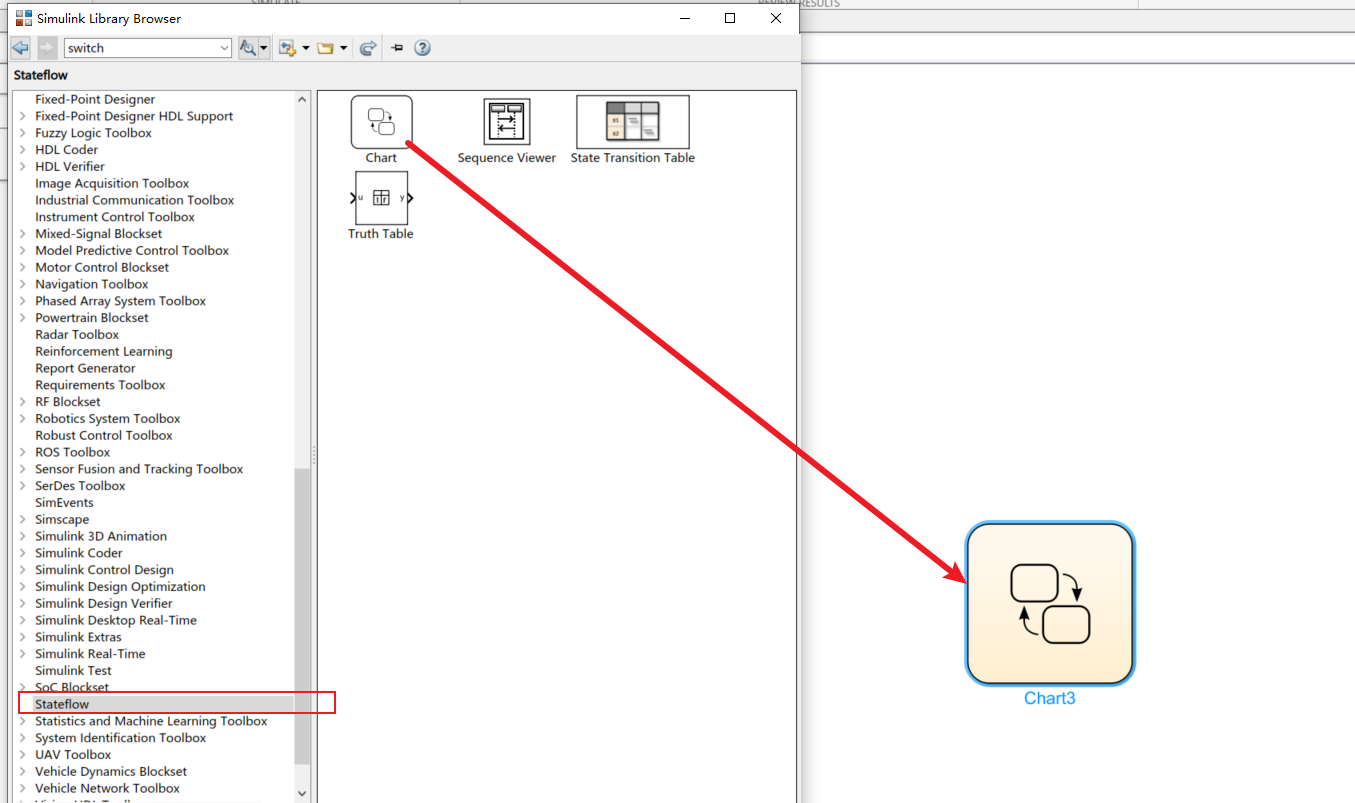Select Radar Toolbox entry
This screenshot has width=1355, height=803.
click(77, 334)
